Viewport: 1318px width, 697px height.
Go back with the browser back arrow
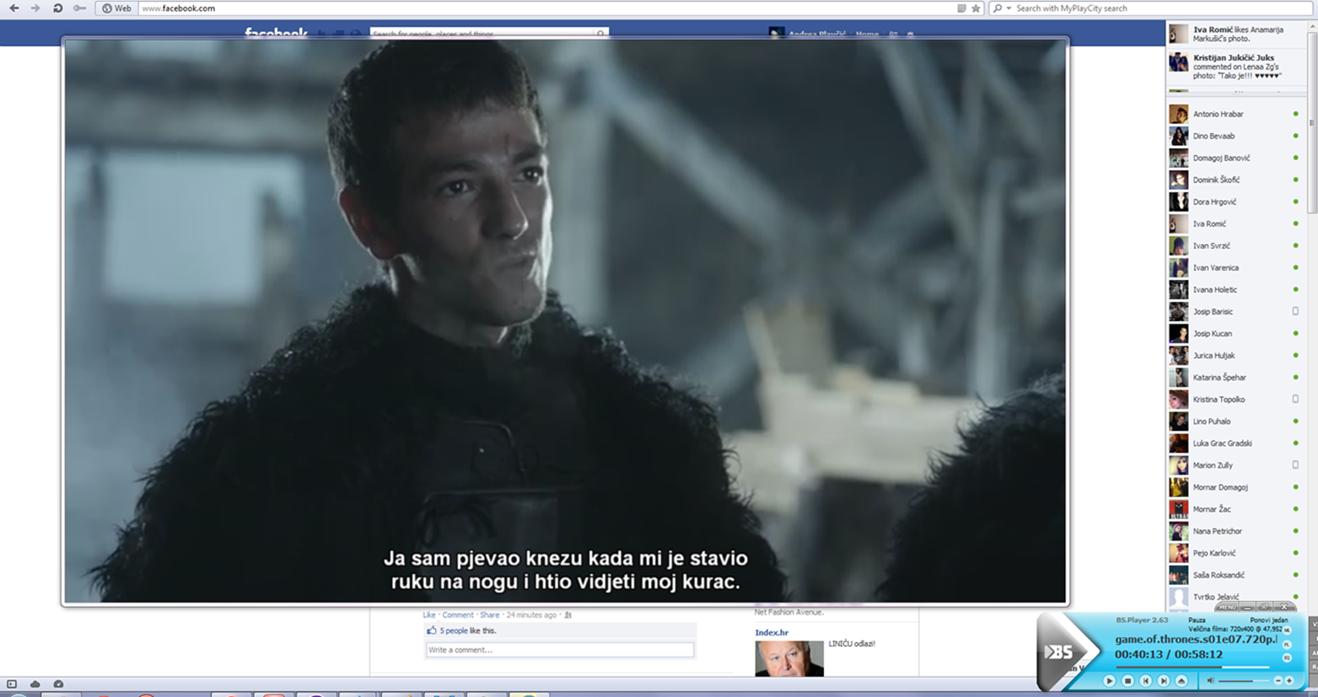[13, 8]
